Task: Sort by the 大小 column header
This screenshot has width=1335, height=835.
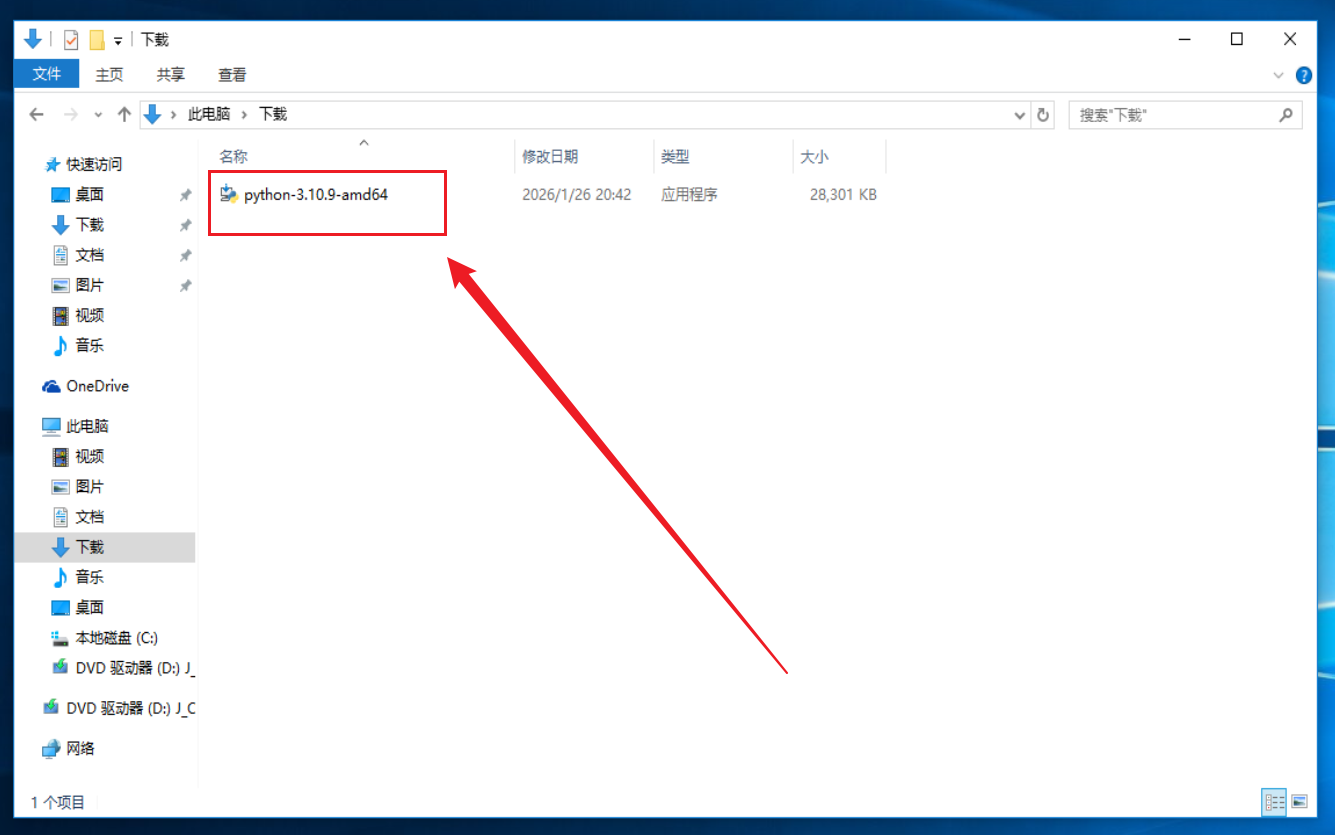Action: coord(814,157)
